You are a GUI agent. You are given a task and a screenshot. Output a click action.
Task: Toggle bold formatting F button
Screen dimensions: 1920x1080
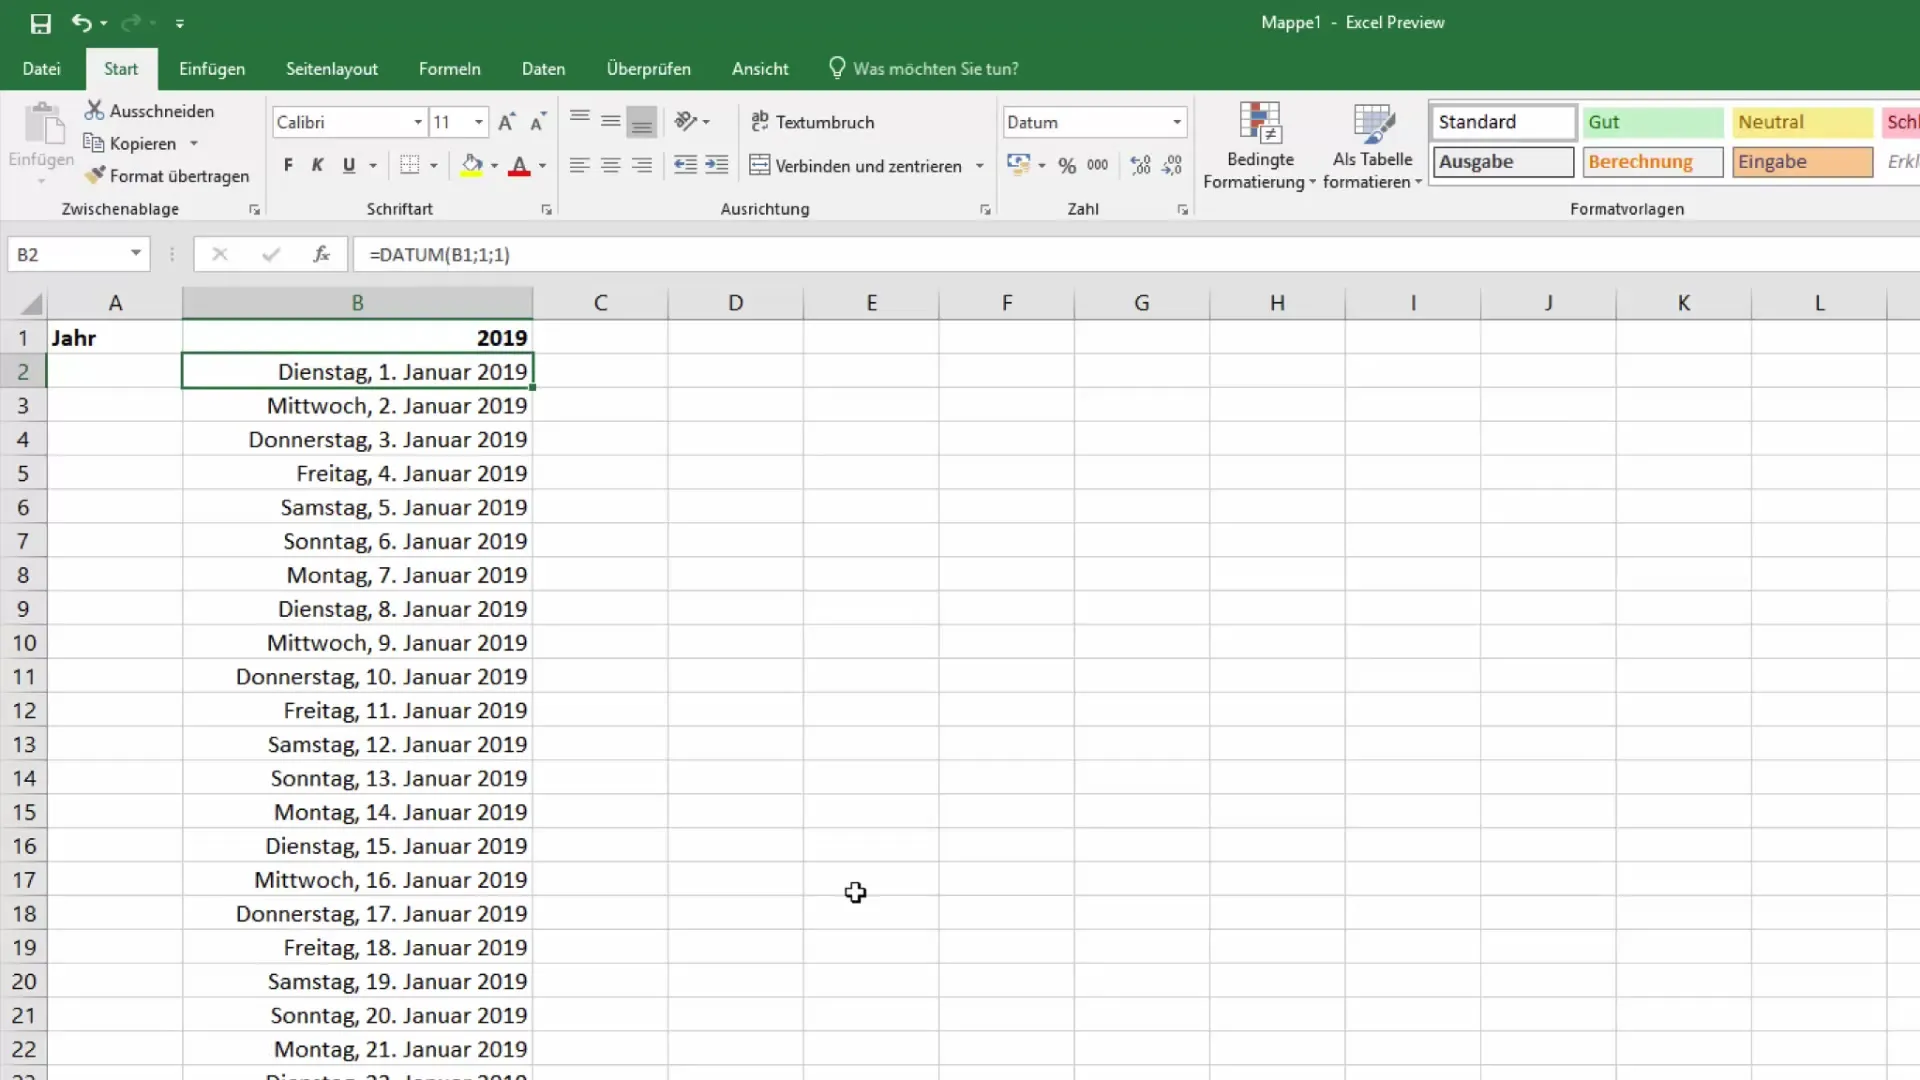point(288,166)
